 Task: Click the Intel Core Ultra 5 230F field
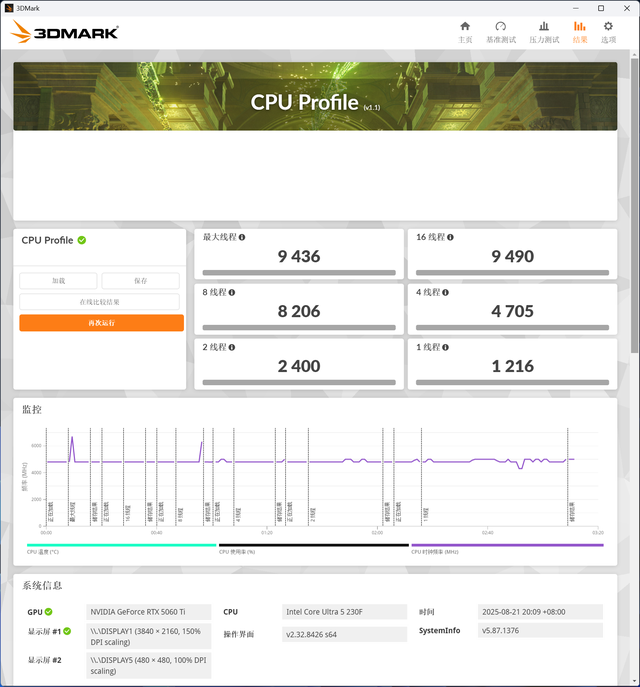point(344,612)
